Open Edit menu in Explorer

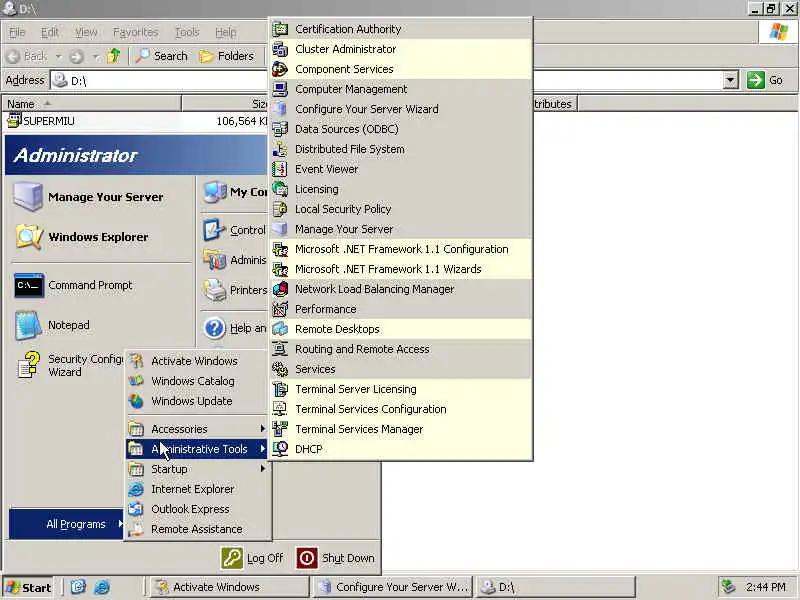[x=49, y=32]
